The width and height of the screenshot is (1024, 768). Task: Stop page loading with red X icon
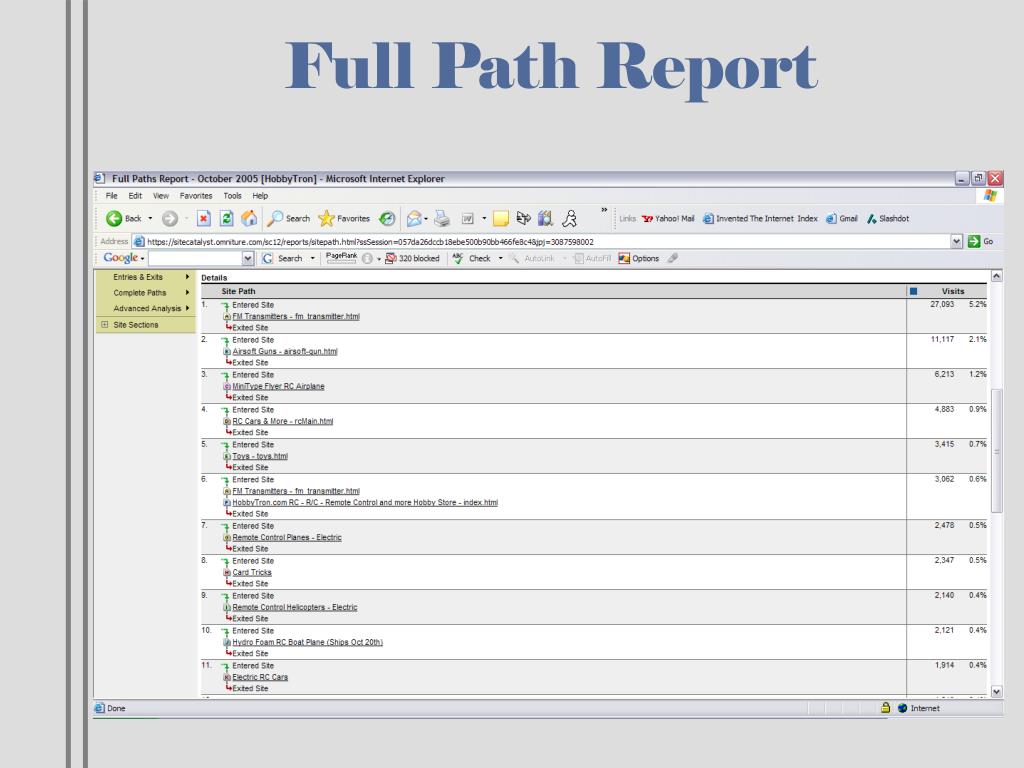(204, 218)
